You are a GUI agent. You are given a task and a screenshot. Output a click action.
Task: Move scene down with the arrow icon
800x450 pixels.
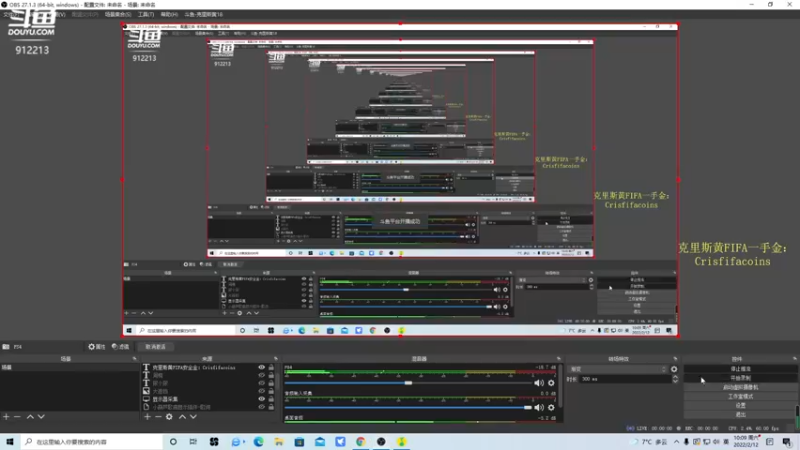pyautogui.click(x=41, y=417)
